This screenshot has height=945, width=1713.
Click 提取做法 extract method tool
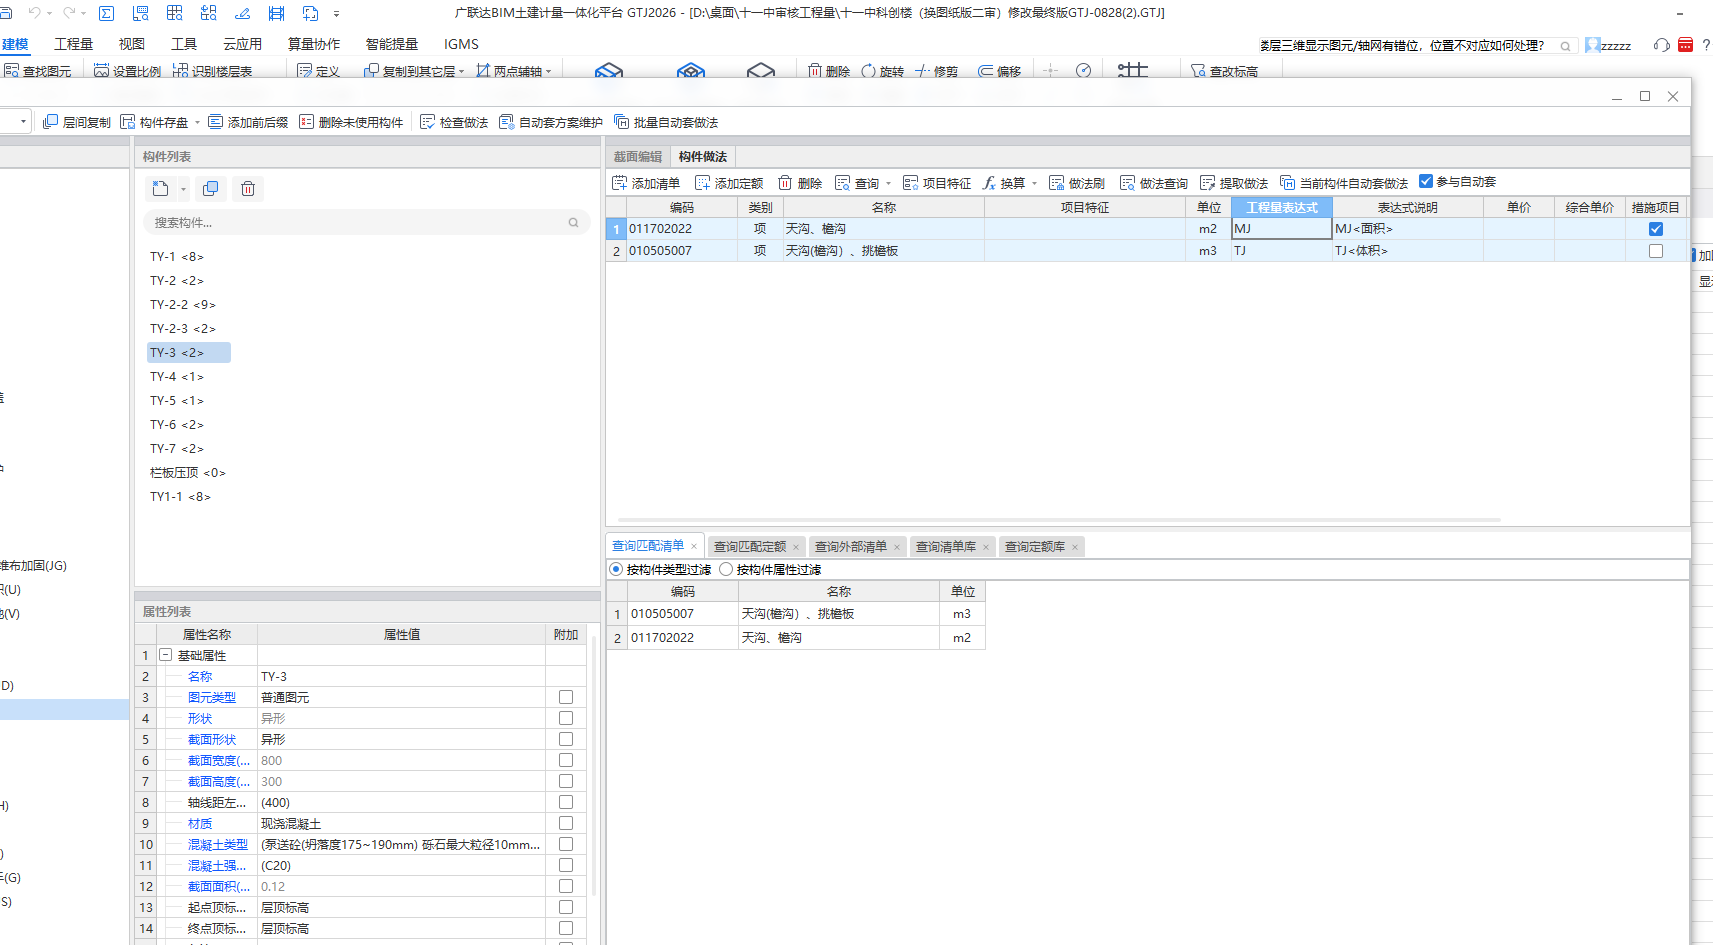(x=1234, y=183)
